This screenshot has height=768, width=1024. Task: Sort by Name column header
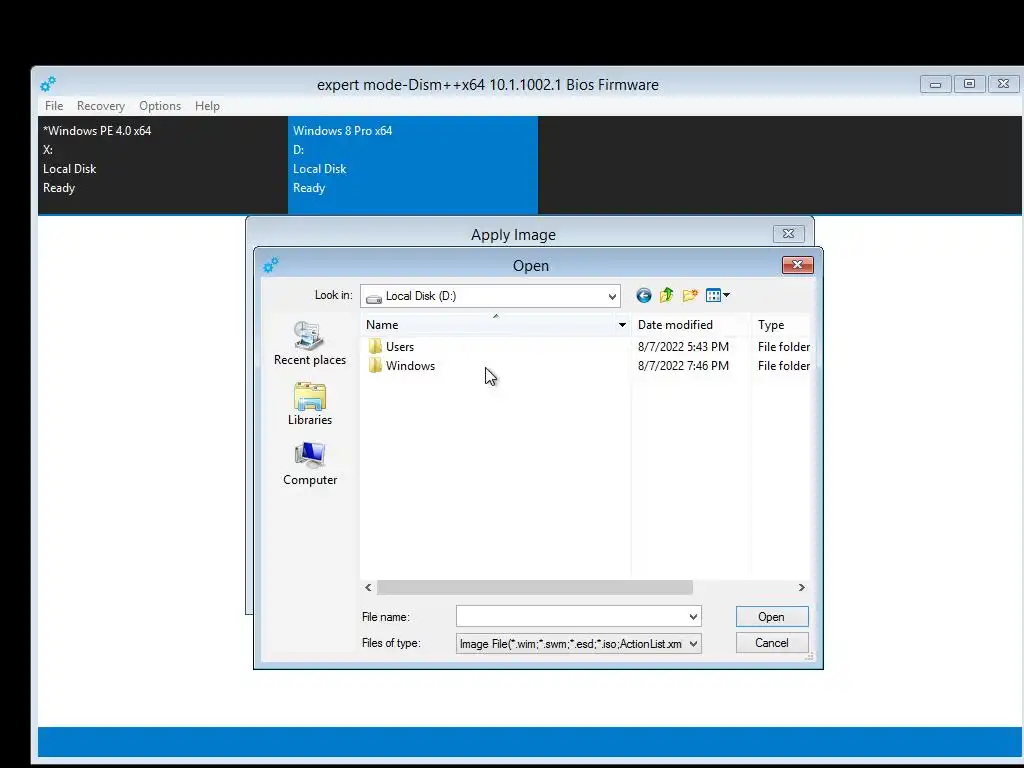488,325
